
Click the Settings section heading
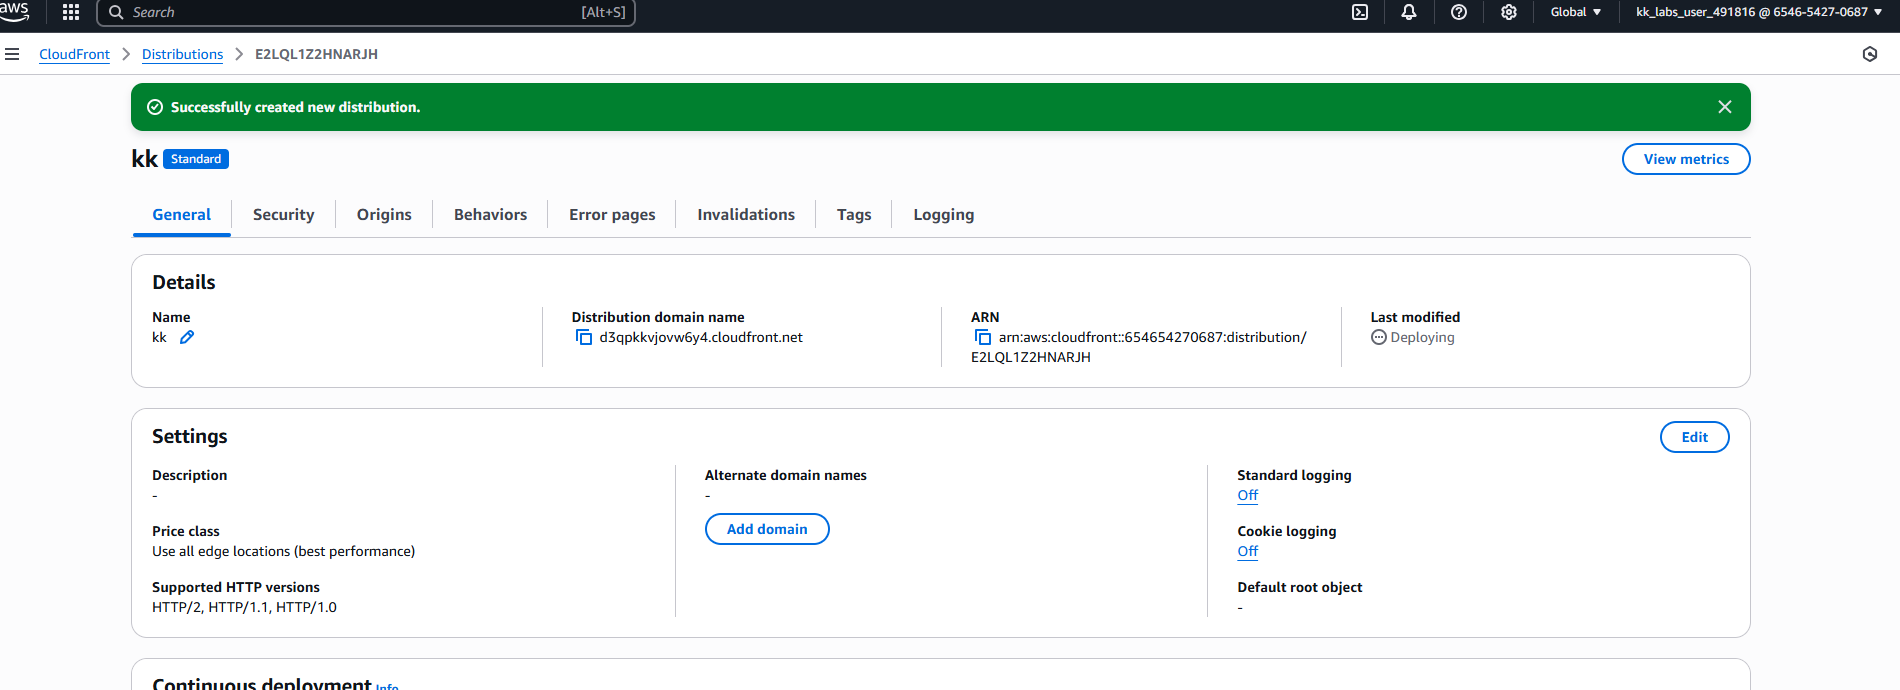[190, 436]
